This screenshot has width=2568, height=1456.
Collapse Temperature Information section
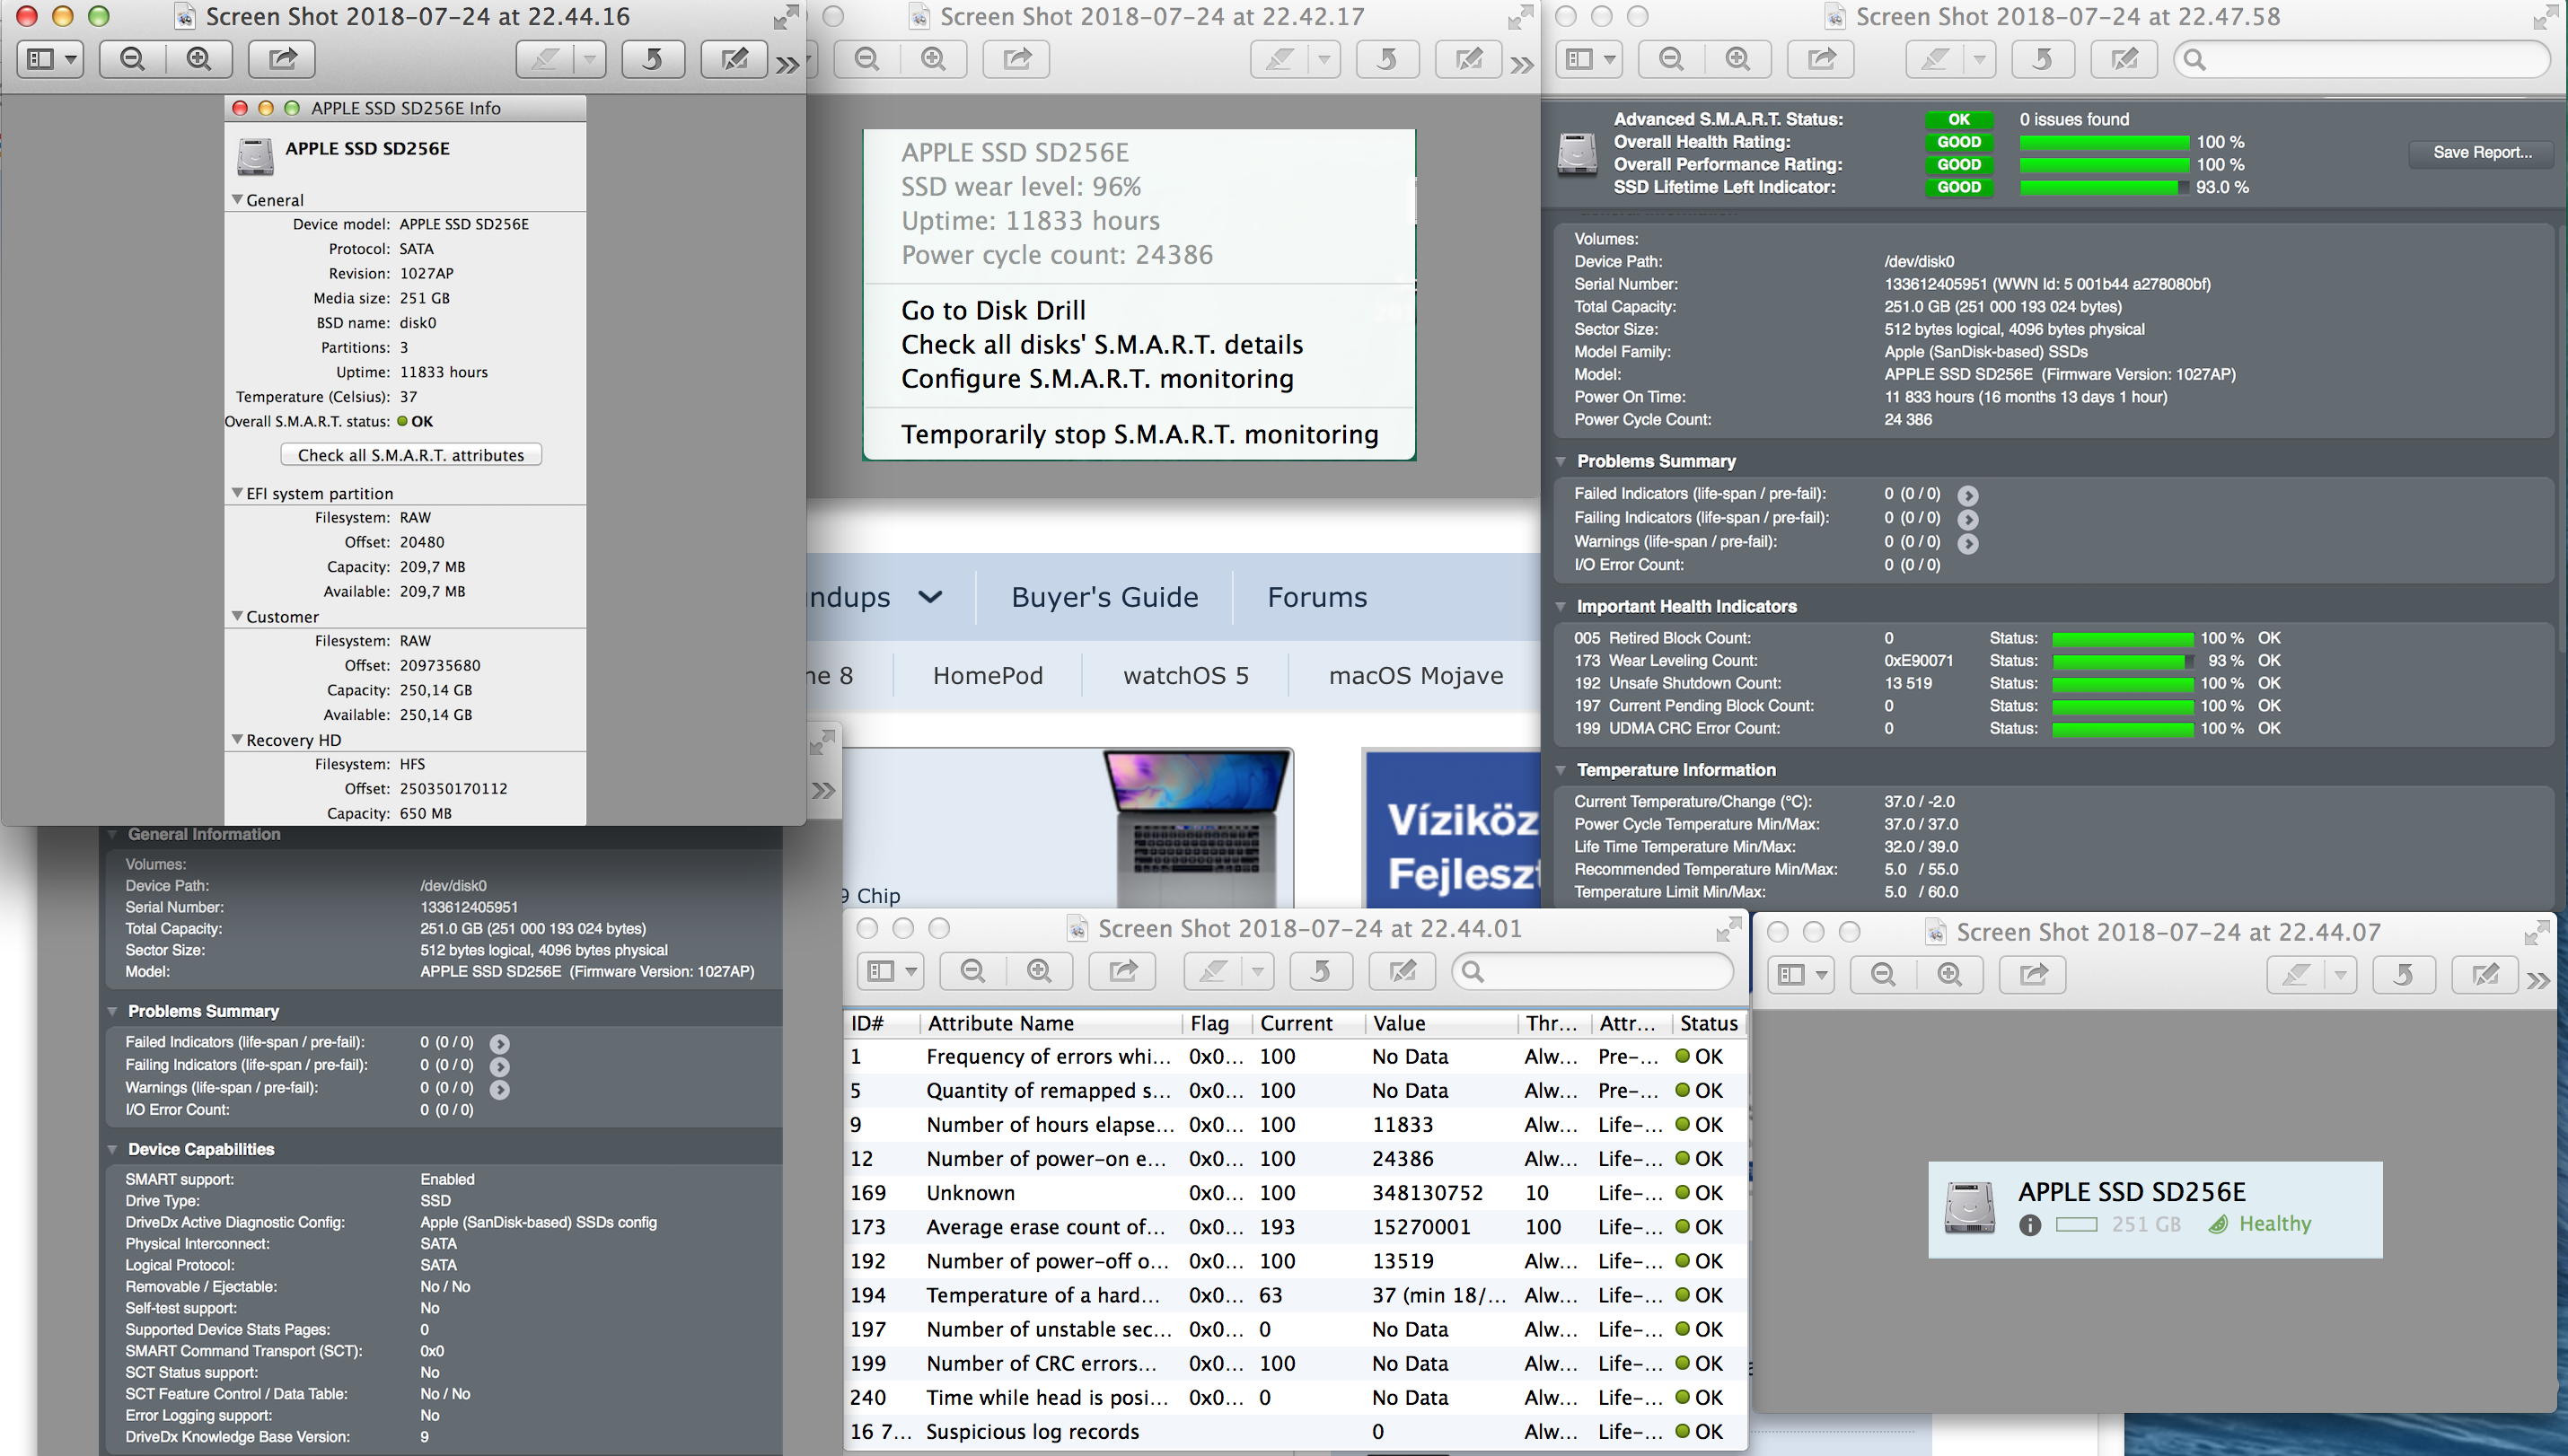click(1561, 770)
